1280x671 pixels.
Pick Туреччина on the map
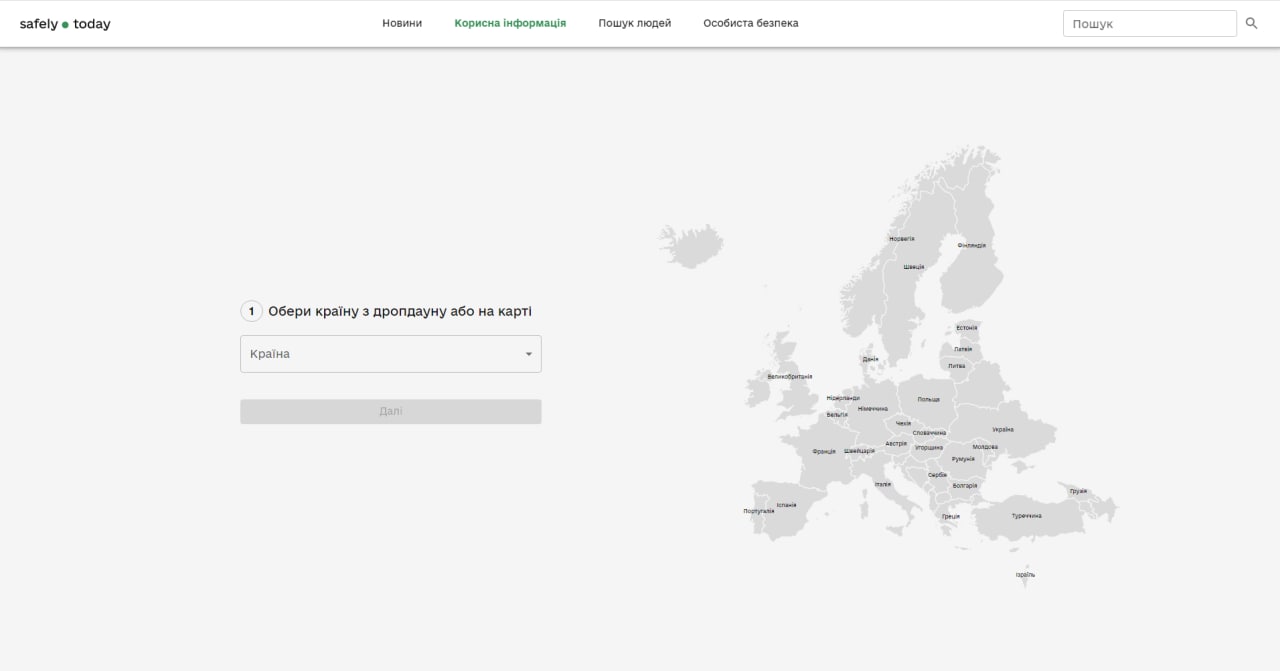click(x=1025, y=518)
